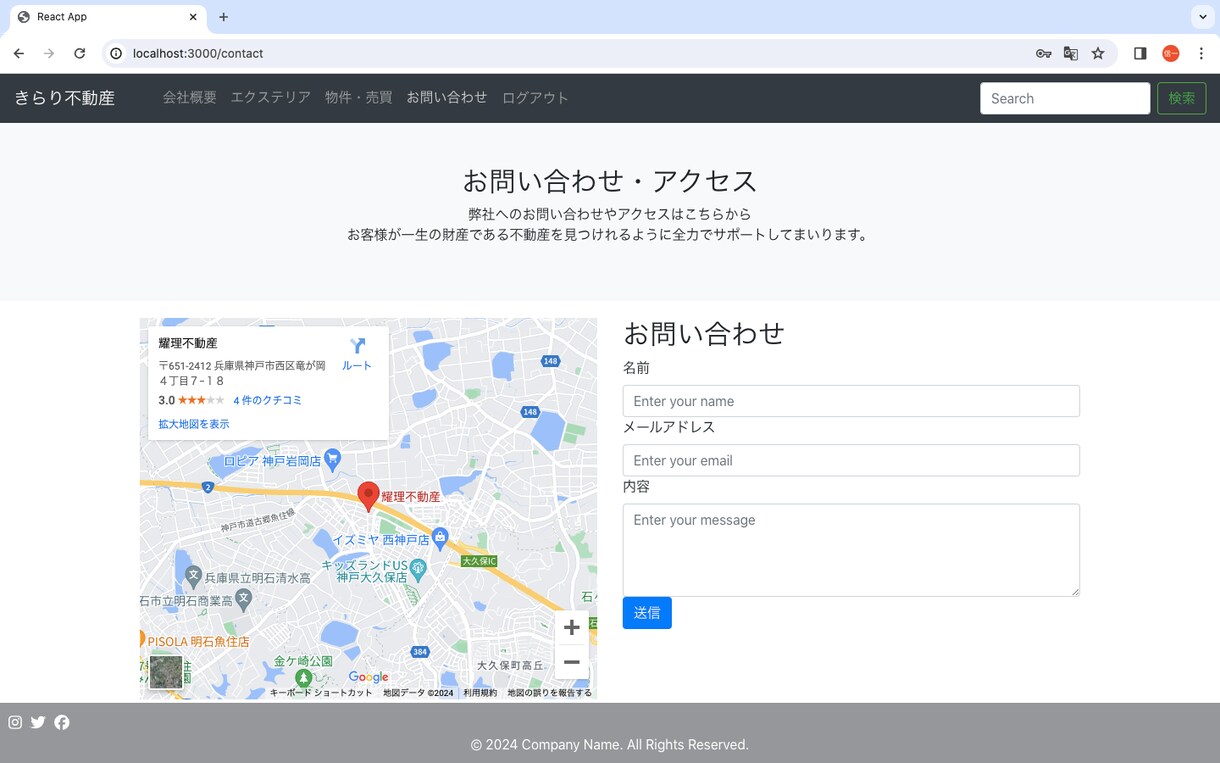This screenshot has width=1220, height=763.
Task: Click the イズミヤ 西神戸店 map marker
Action: [440, 537]
